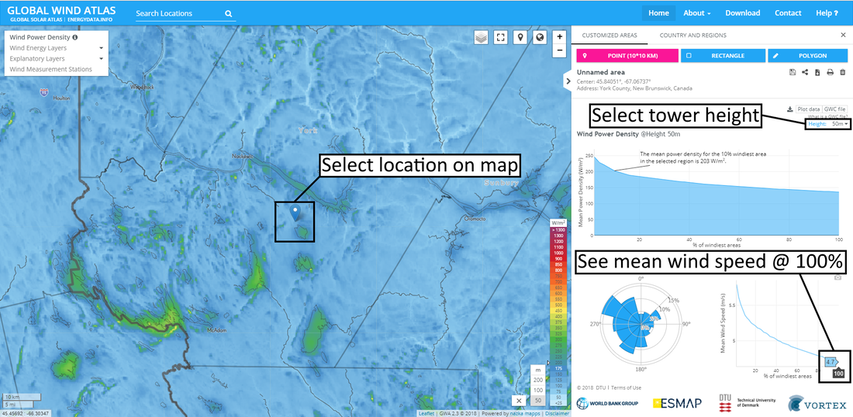Viewport: 853px width, 417px height.
Task: Click the export file icon for area
Action: point(818,72)
